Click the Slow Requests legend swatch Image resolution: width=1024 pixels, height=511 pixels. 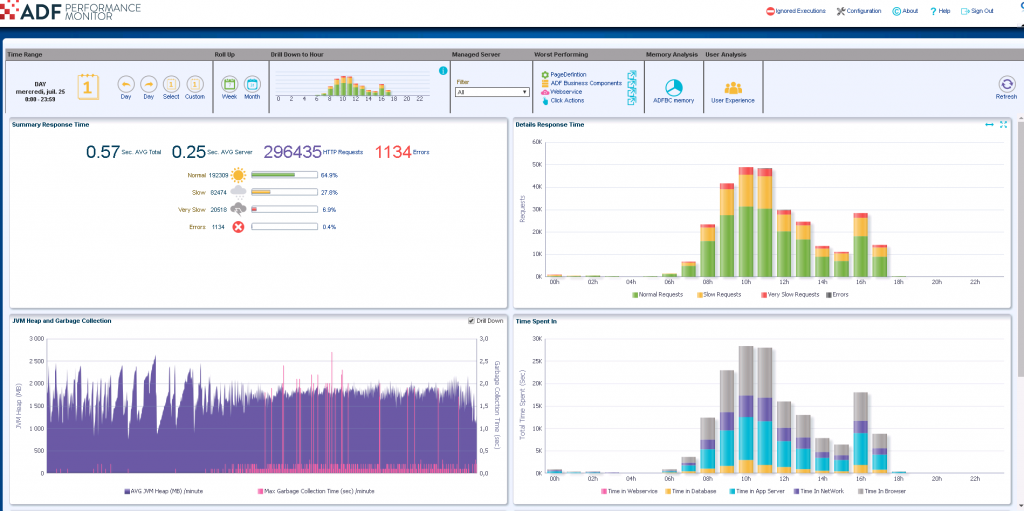[x=700, y=295]
